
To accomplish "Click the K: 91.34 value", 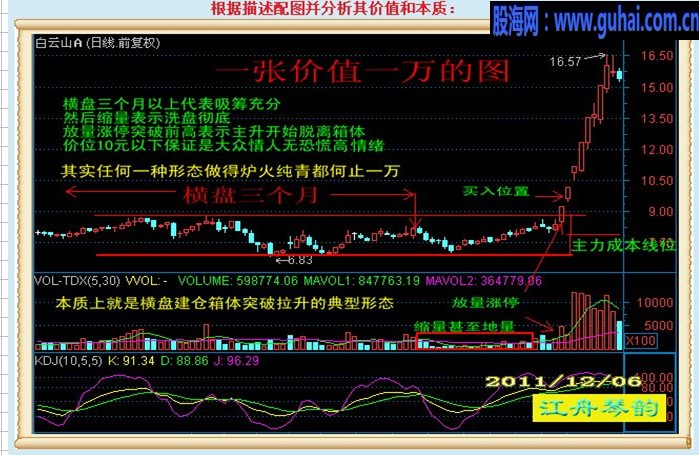I will 131,361.
